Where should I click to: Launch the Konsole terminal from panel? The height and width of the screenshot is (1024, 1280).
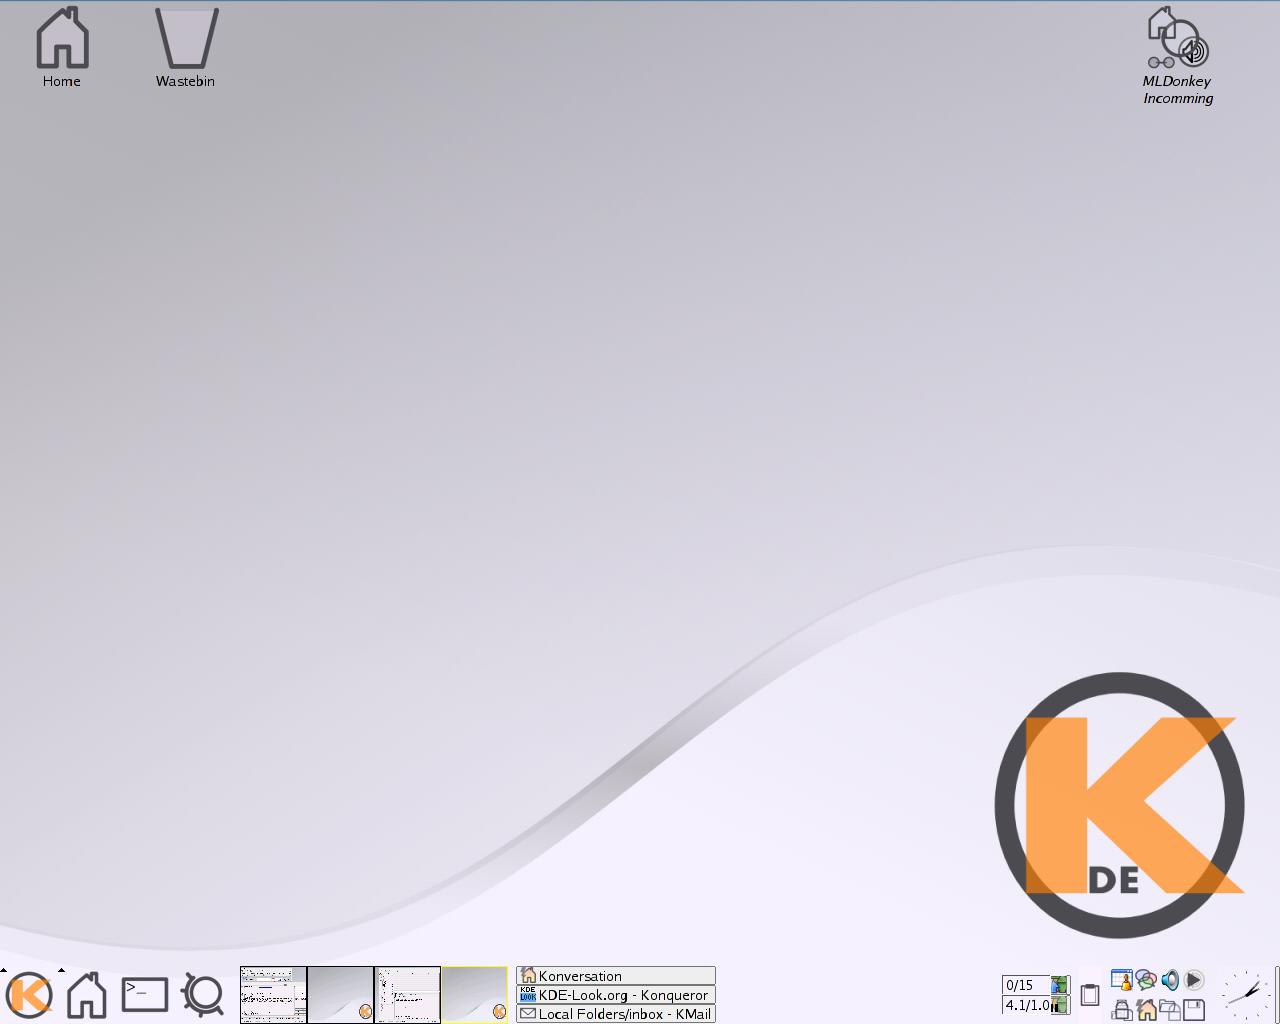click(145, 994)
